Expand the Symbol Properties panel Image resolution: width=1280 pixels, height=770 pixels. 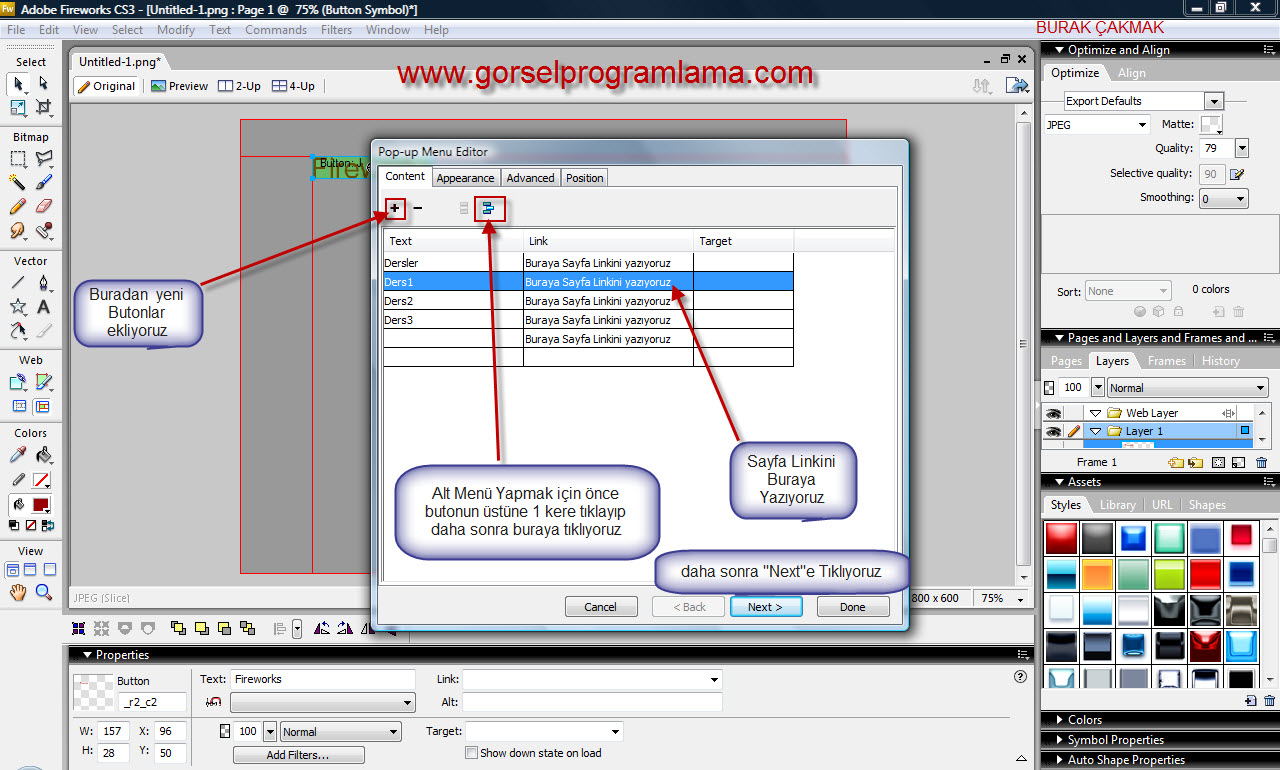[1116, 740]
